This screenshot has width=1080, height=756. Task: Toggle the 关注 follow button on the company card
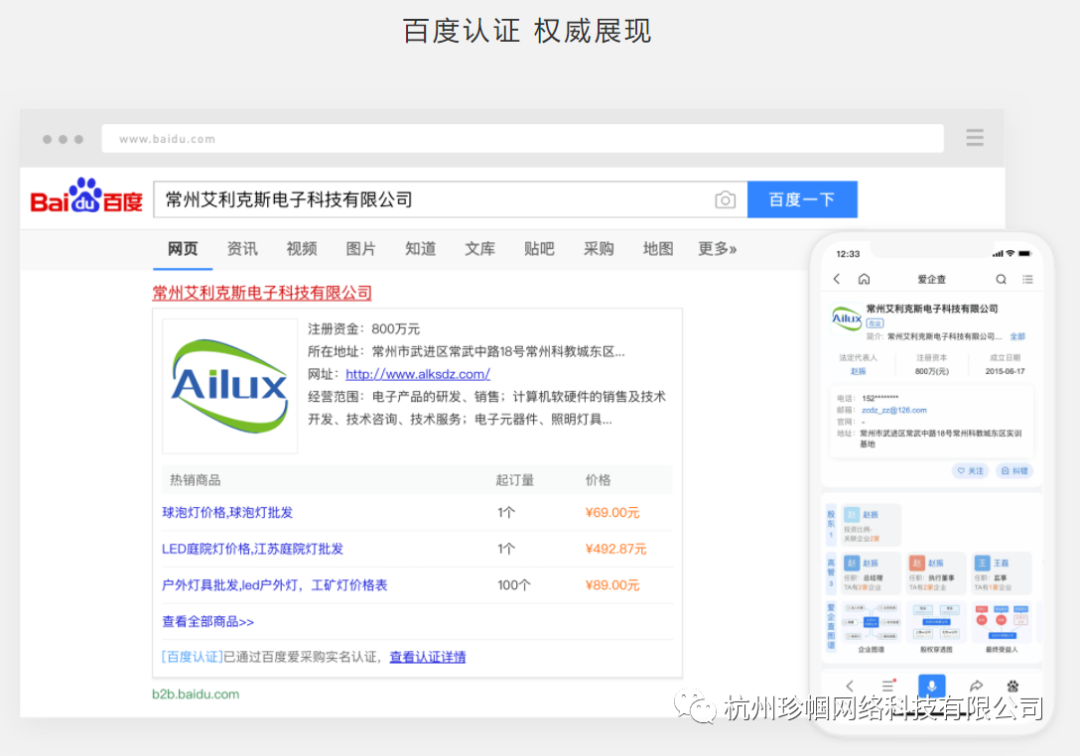point(968,470)
